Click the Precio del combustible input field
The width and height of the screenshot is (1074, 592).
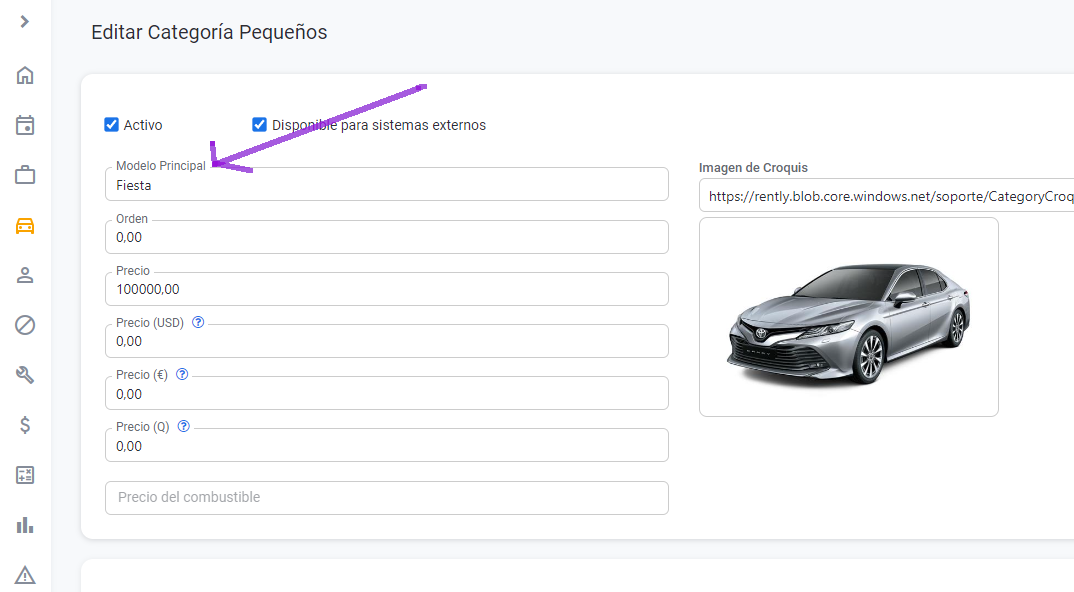point(386,498)
